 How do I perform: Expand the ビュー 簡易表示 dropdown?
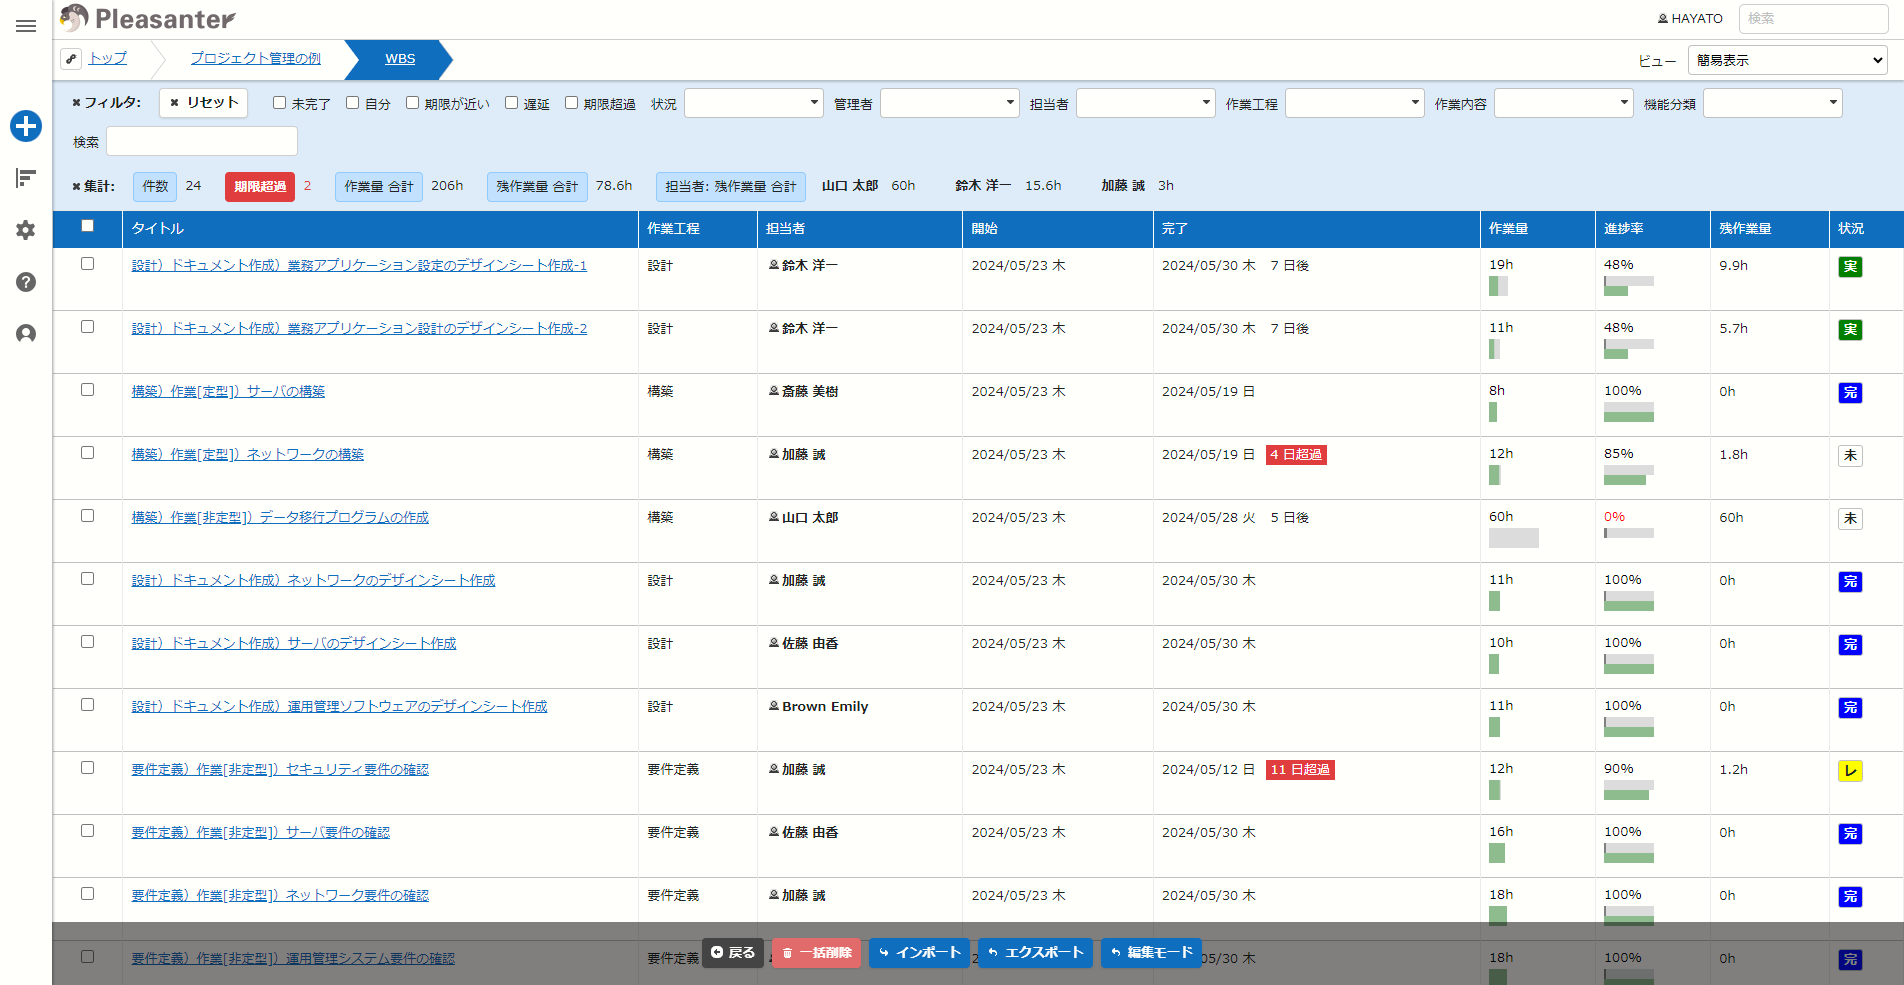coord(1787,60)
